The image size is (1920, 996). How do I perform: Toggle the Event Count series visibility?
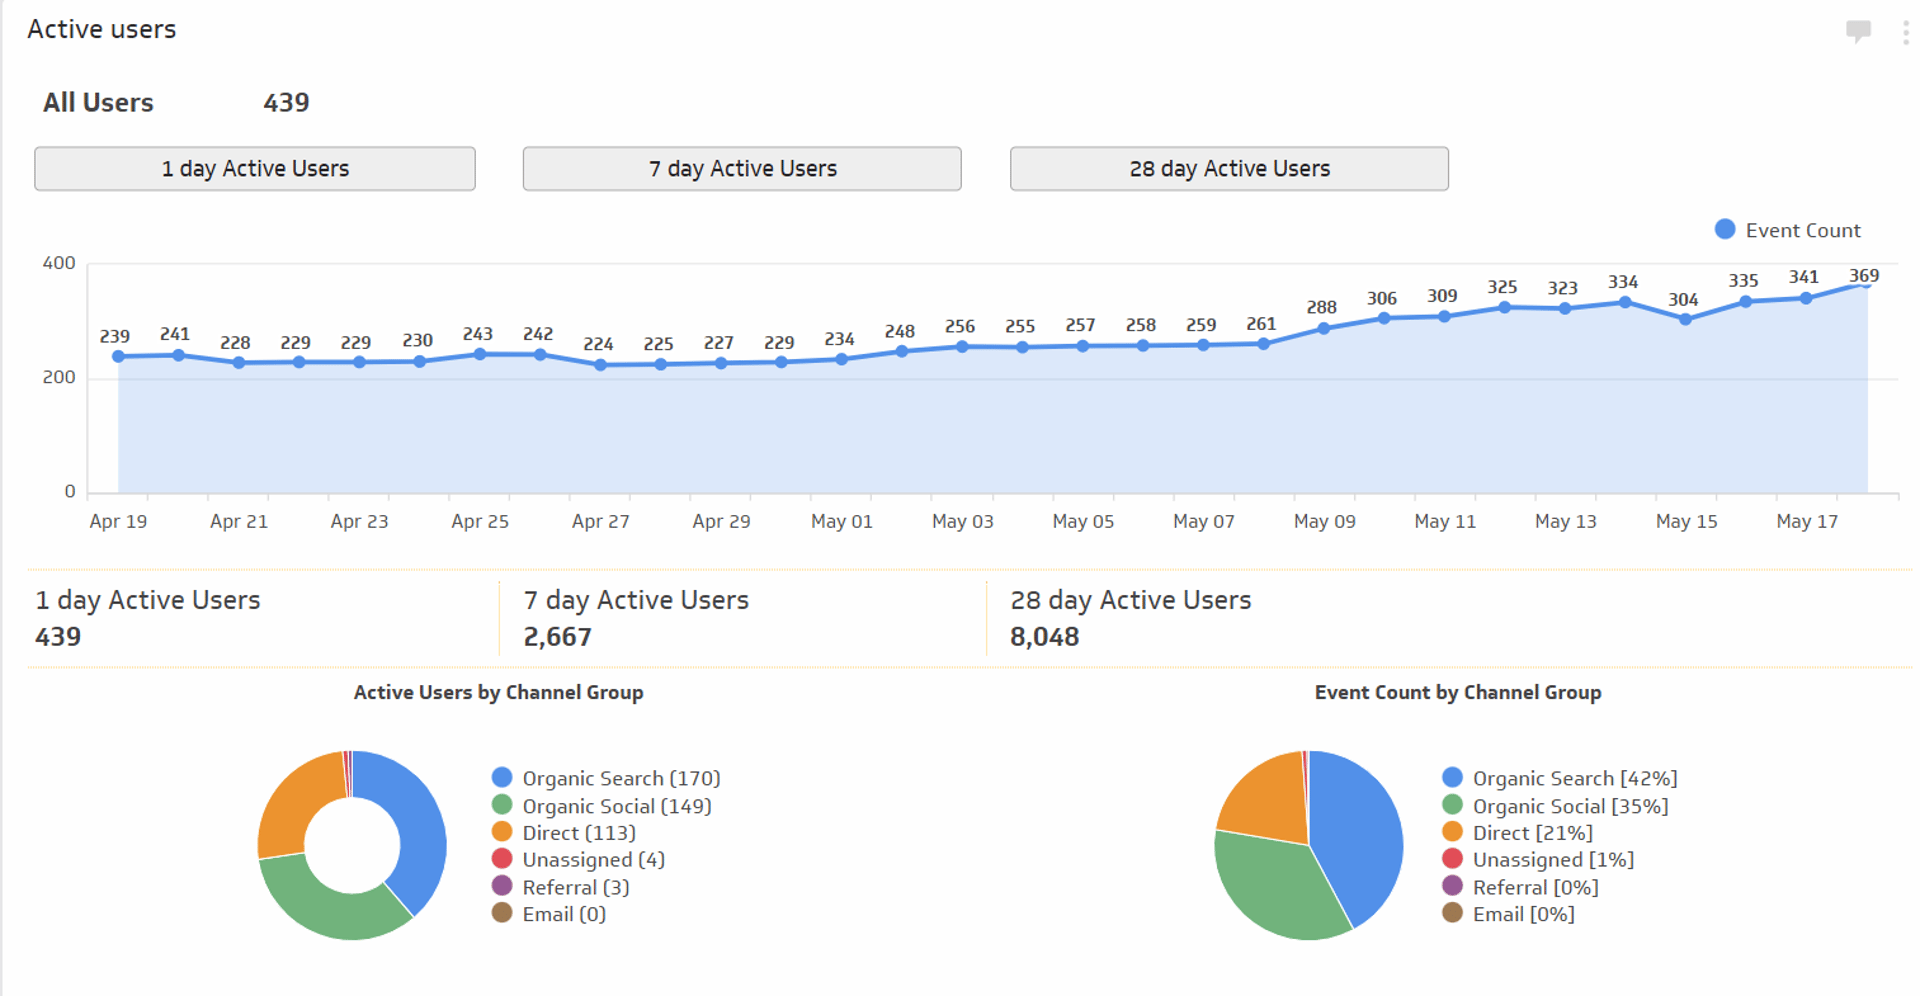[x=1788, y=229]
